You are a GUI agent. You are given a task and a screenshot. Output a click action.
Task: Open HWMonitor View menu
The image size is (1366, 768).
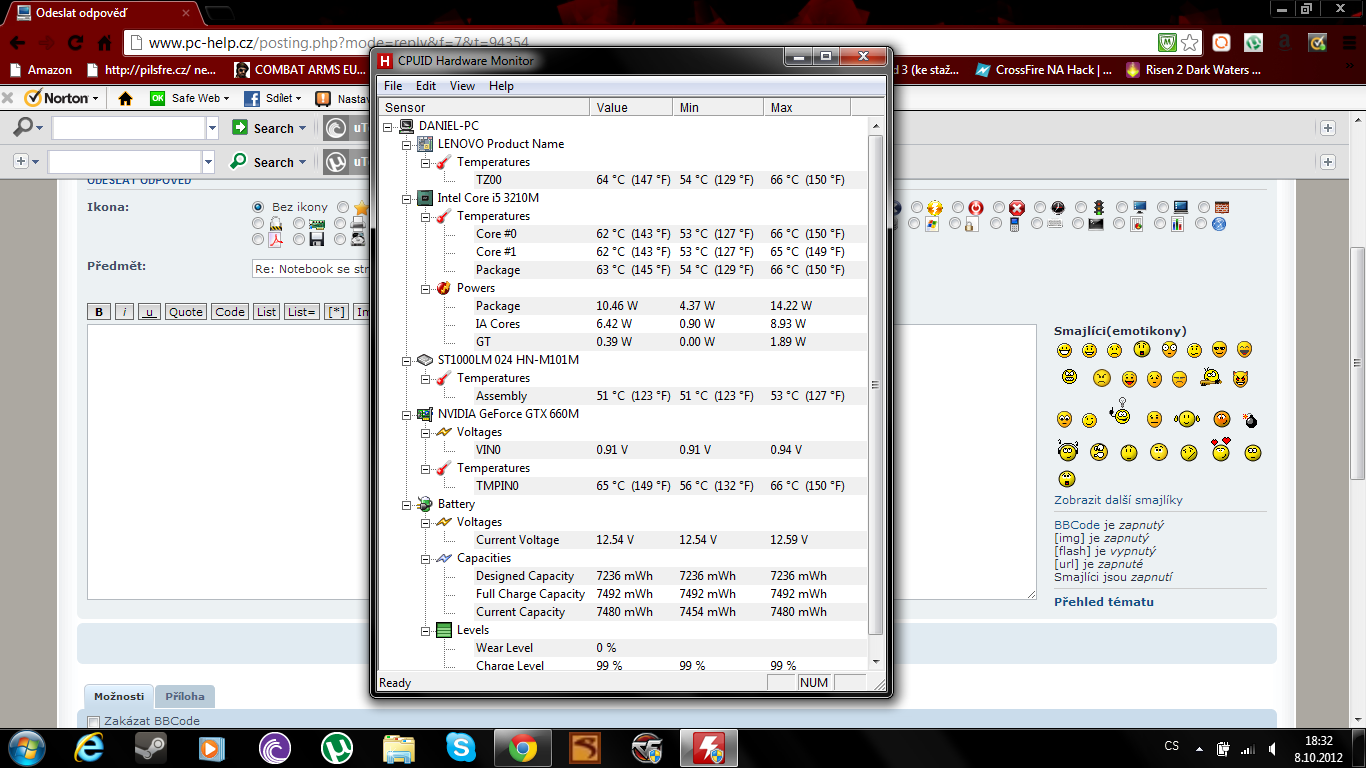tap(462, 86)
